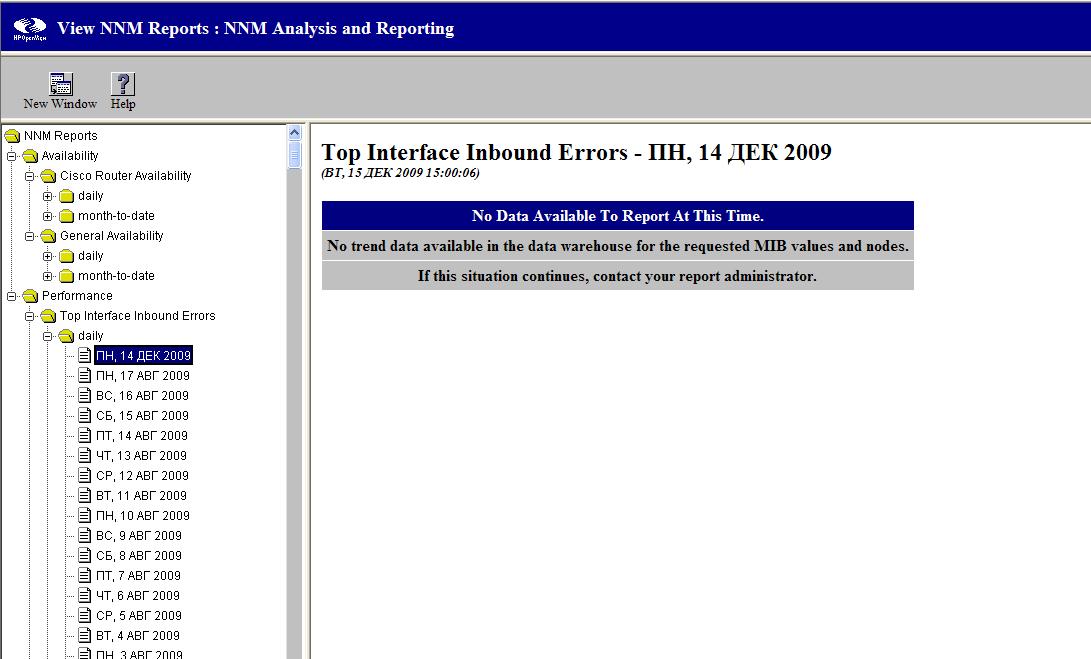Expand month-to-date under General Availability
Screen dimensions: 1091x659
coord(48,276)
